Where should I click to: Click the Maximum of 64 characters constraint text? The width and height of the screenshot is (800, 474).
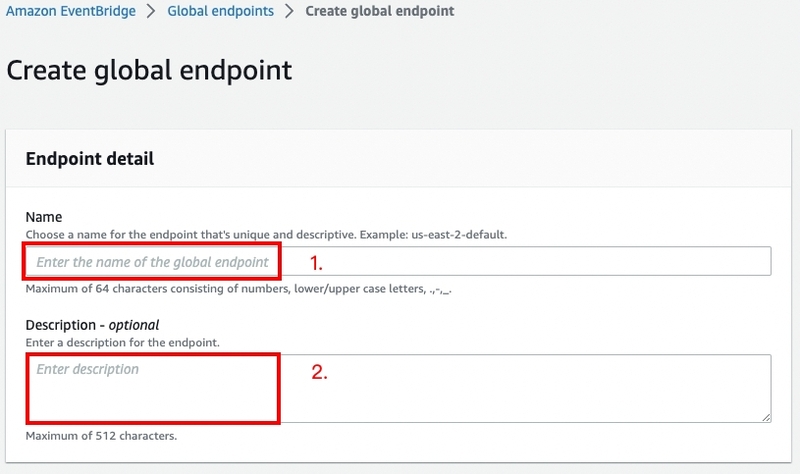pyautogui.click(x=238, y=289)
